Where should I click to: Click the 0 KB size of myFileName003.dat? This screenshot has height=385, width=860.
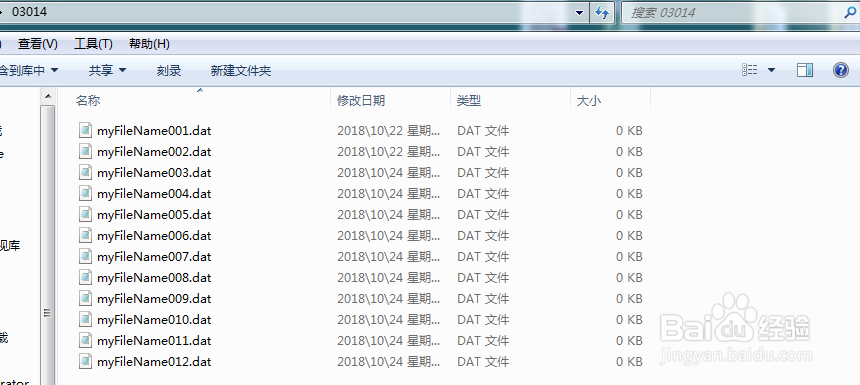click(x=629, y=173)
